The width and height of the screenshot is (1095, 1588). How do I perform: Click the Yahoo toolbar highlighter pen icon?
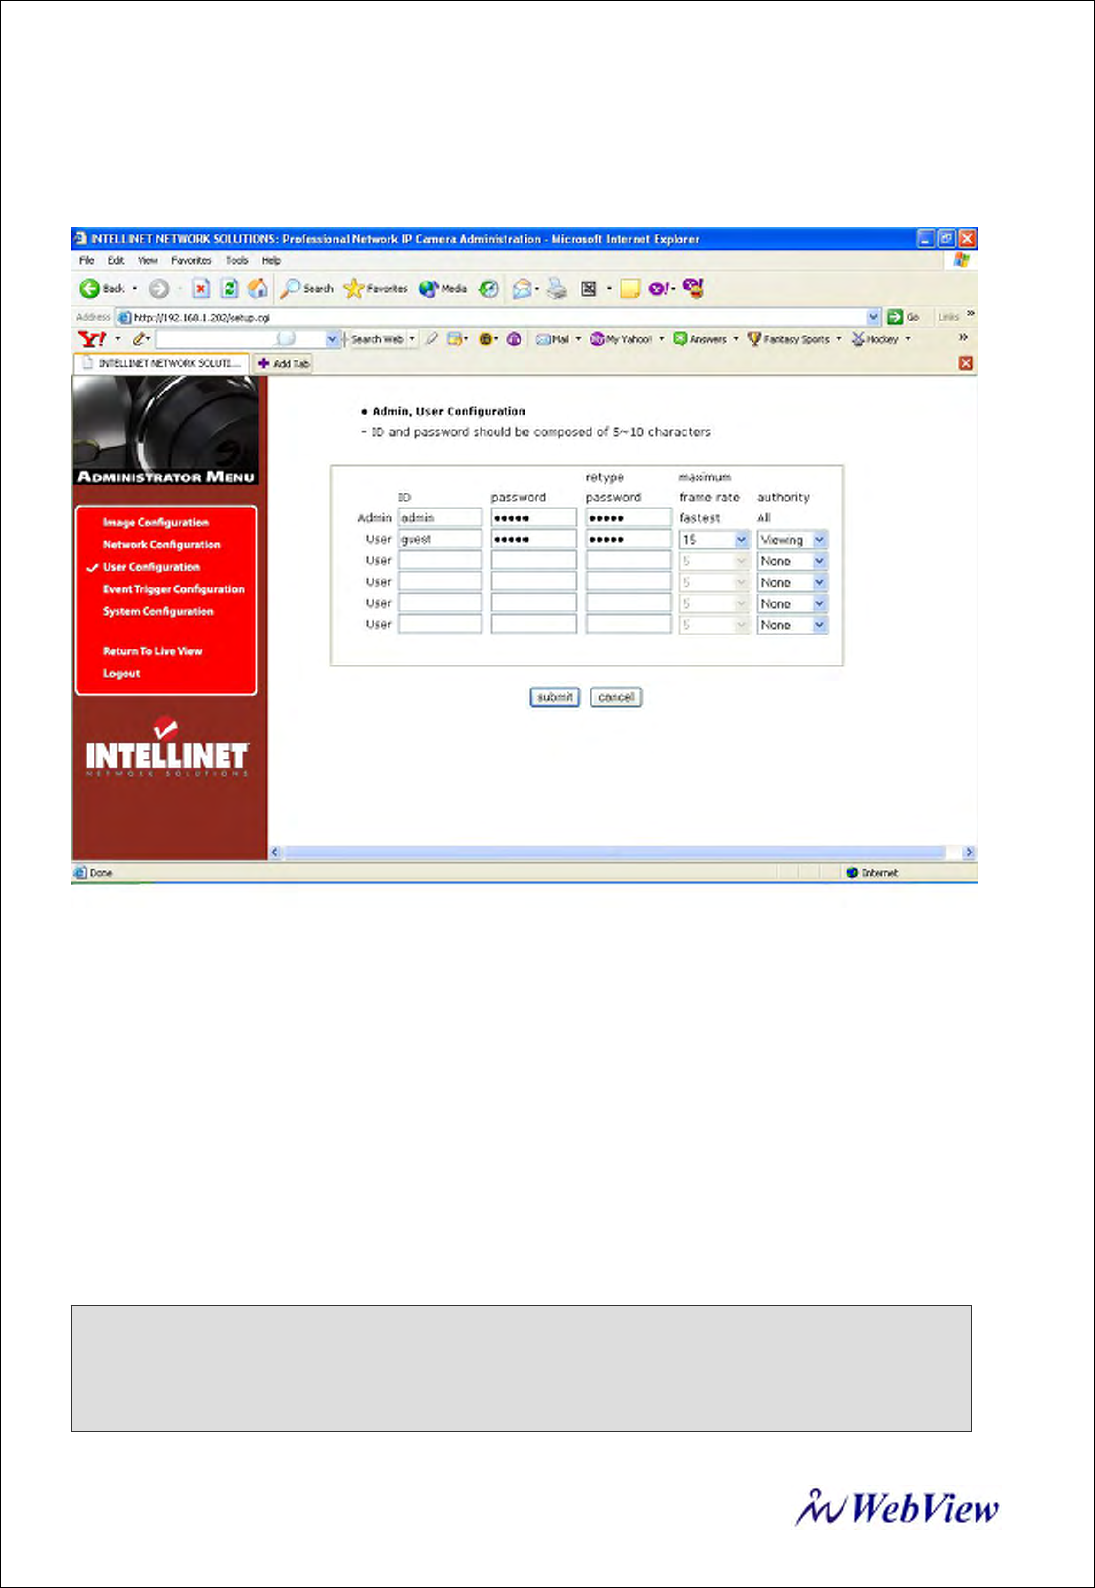point(432,339)
